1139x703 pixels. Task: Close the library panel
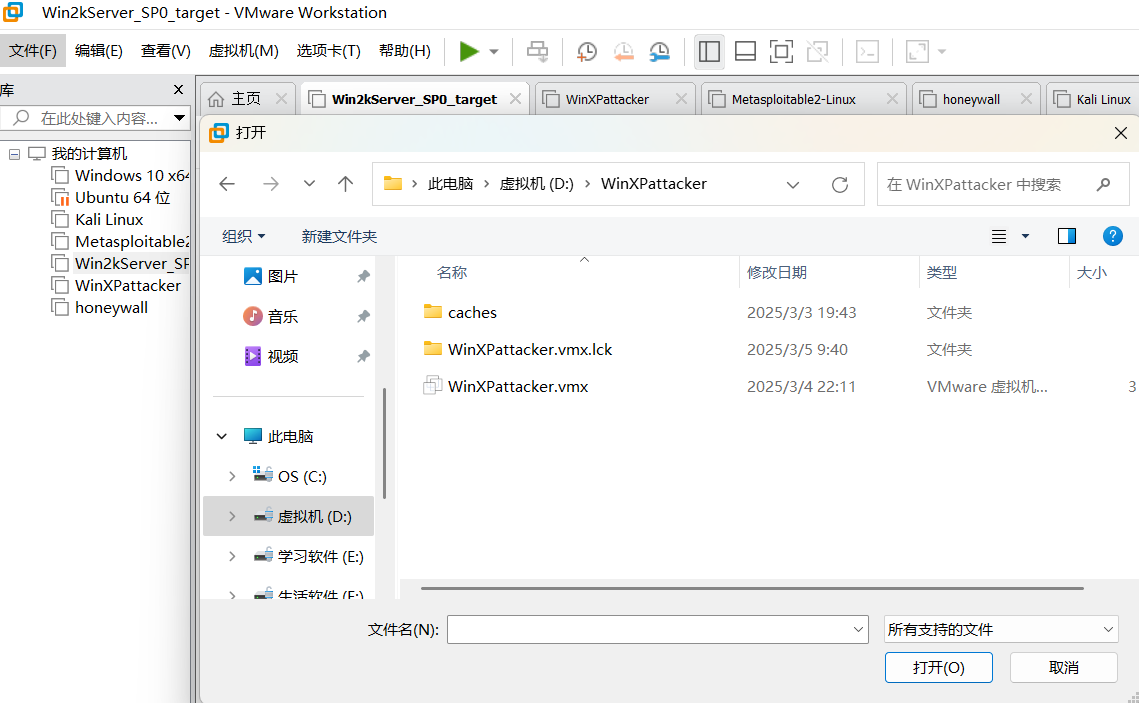178,89
